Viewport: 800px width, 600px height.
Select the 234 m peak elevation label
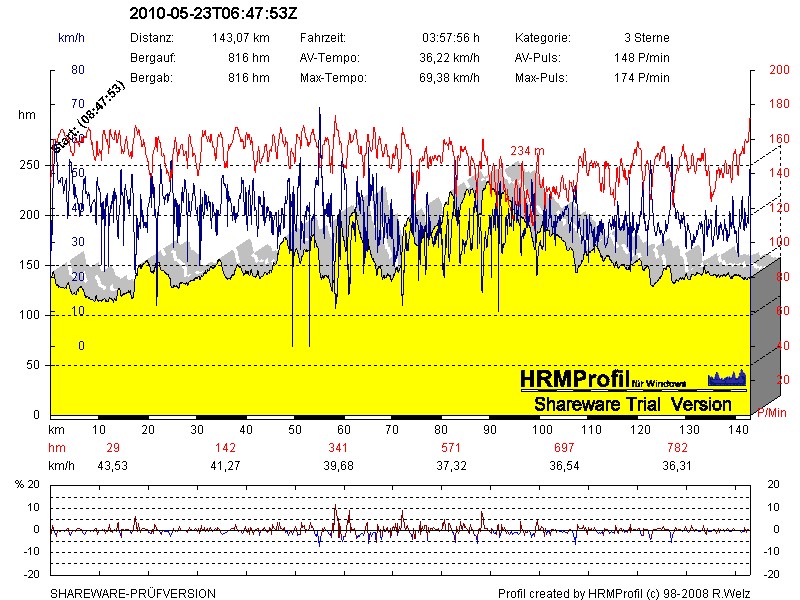(527, 151)
